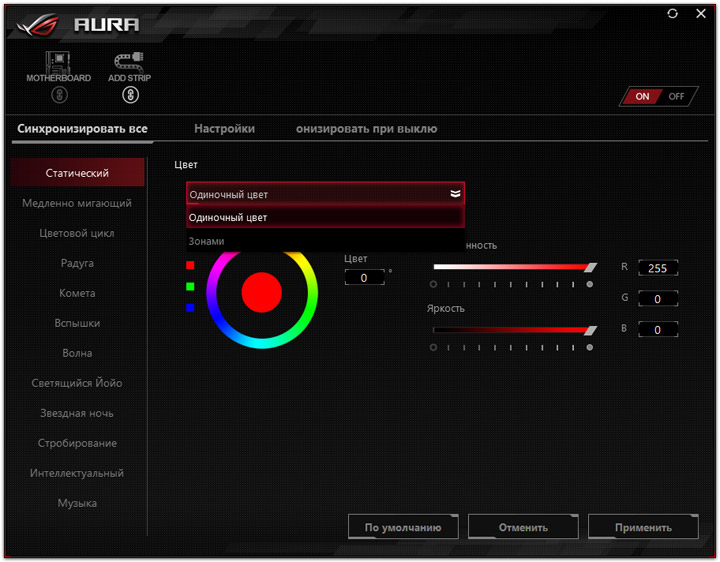Select the Add Strip device icon

(129, 62)
